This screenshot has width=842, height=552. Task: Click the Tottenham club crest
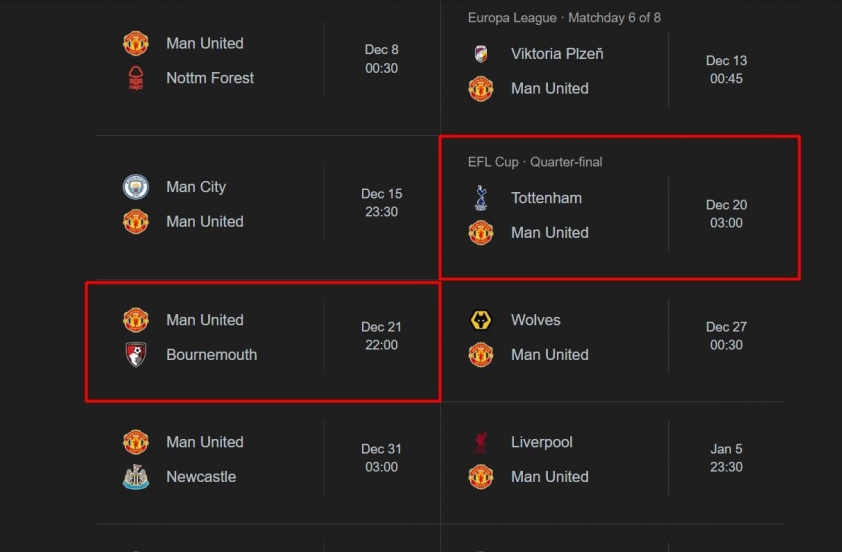pyautogui.click(x=481, y=198)
